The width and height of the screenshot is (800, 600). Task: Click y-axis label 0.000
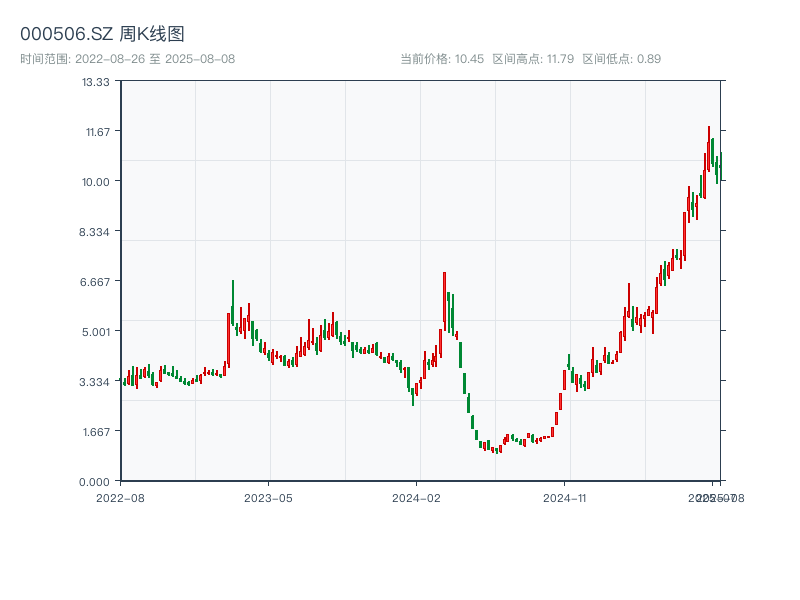point(94,482)
